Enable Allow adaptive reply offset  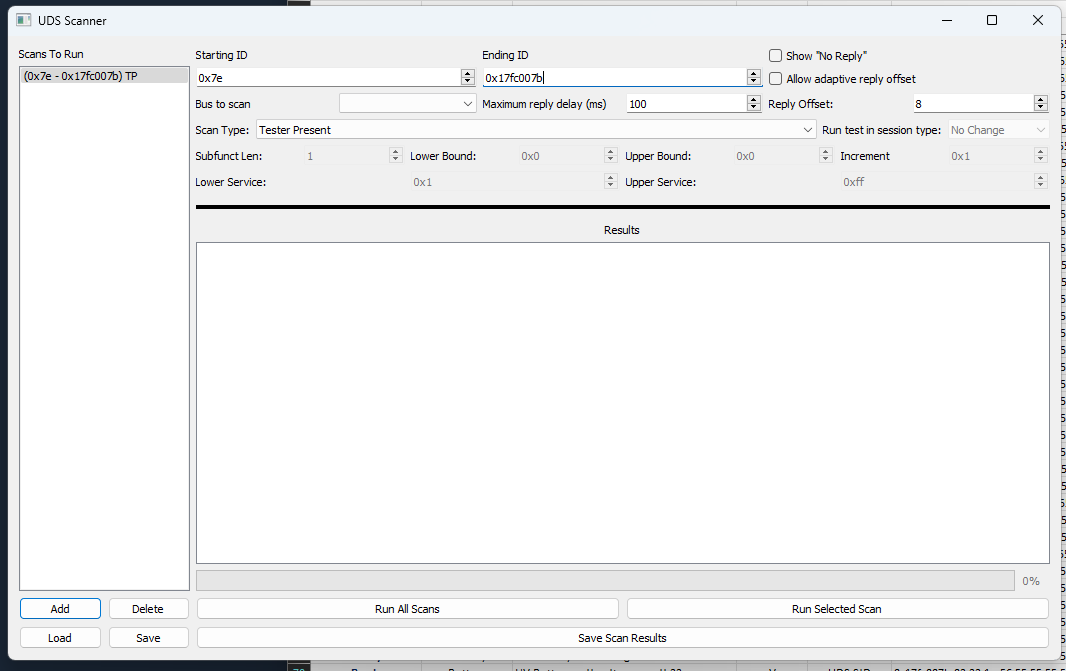point(775,78)
